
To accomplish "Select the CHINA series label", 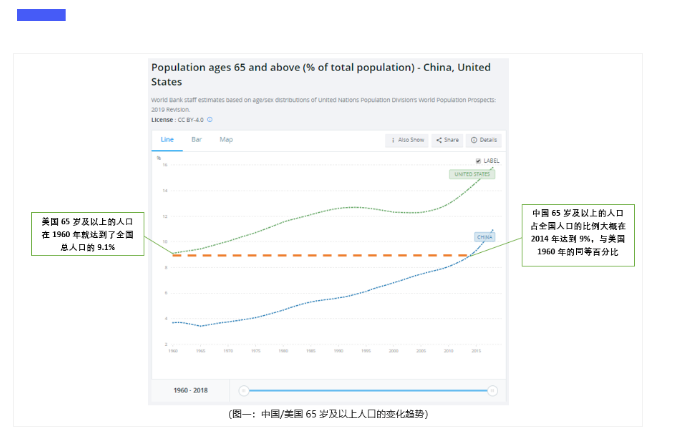I will [484, 237].
